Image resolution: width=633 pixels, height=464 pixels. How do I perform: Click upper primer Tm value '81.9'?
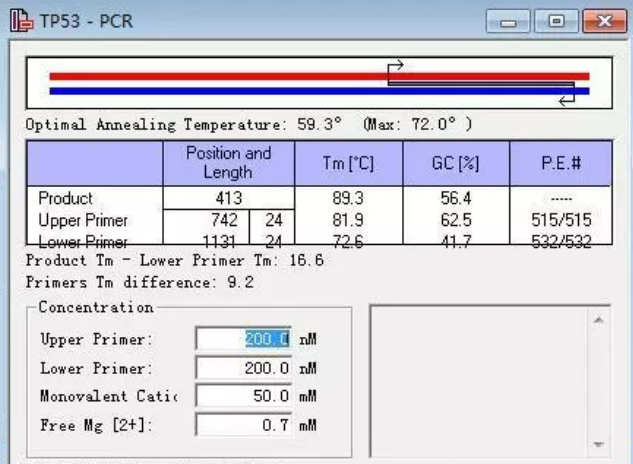pyautogui.click(x=348, y=220)
